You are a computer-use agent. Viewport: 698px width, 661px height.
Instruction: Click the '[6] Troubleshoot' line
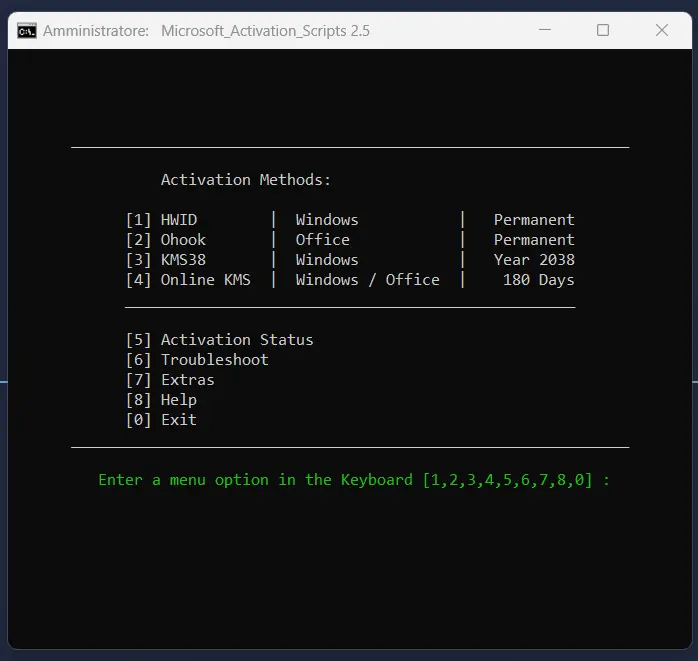pyautogui.click(x=197, y=360)
